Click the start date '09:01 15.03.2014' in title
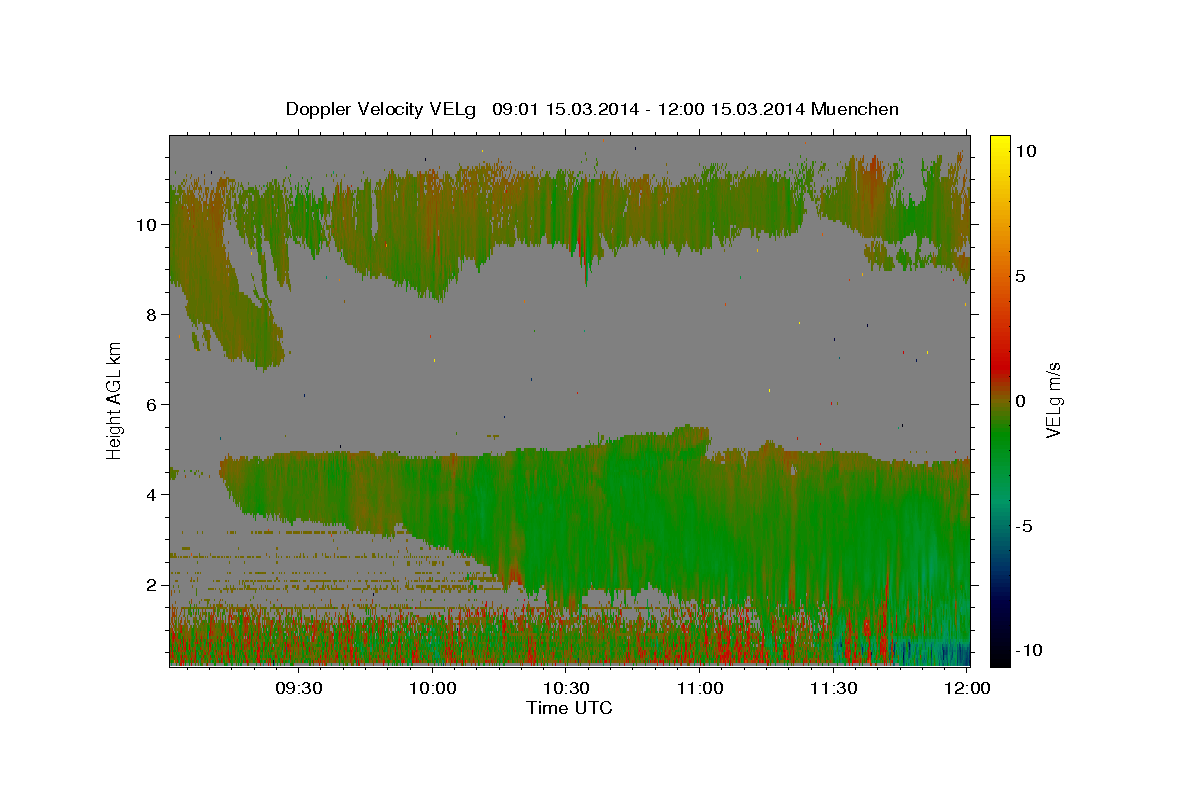This screenshot has height=800, width=1200. (x=563, y=109)
